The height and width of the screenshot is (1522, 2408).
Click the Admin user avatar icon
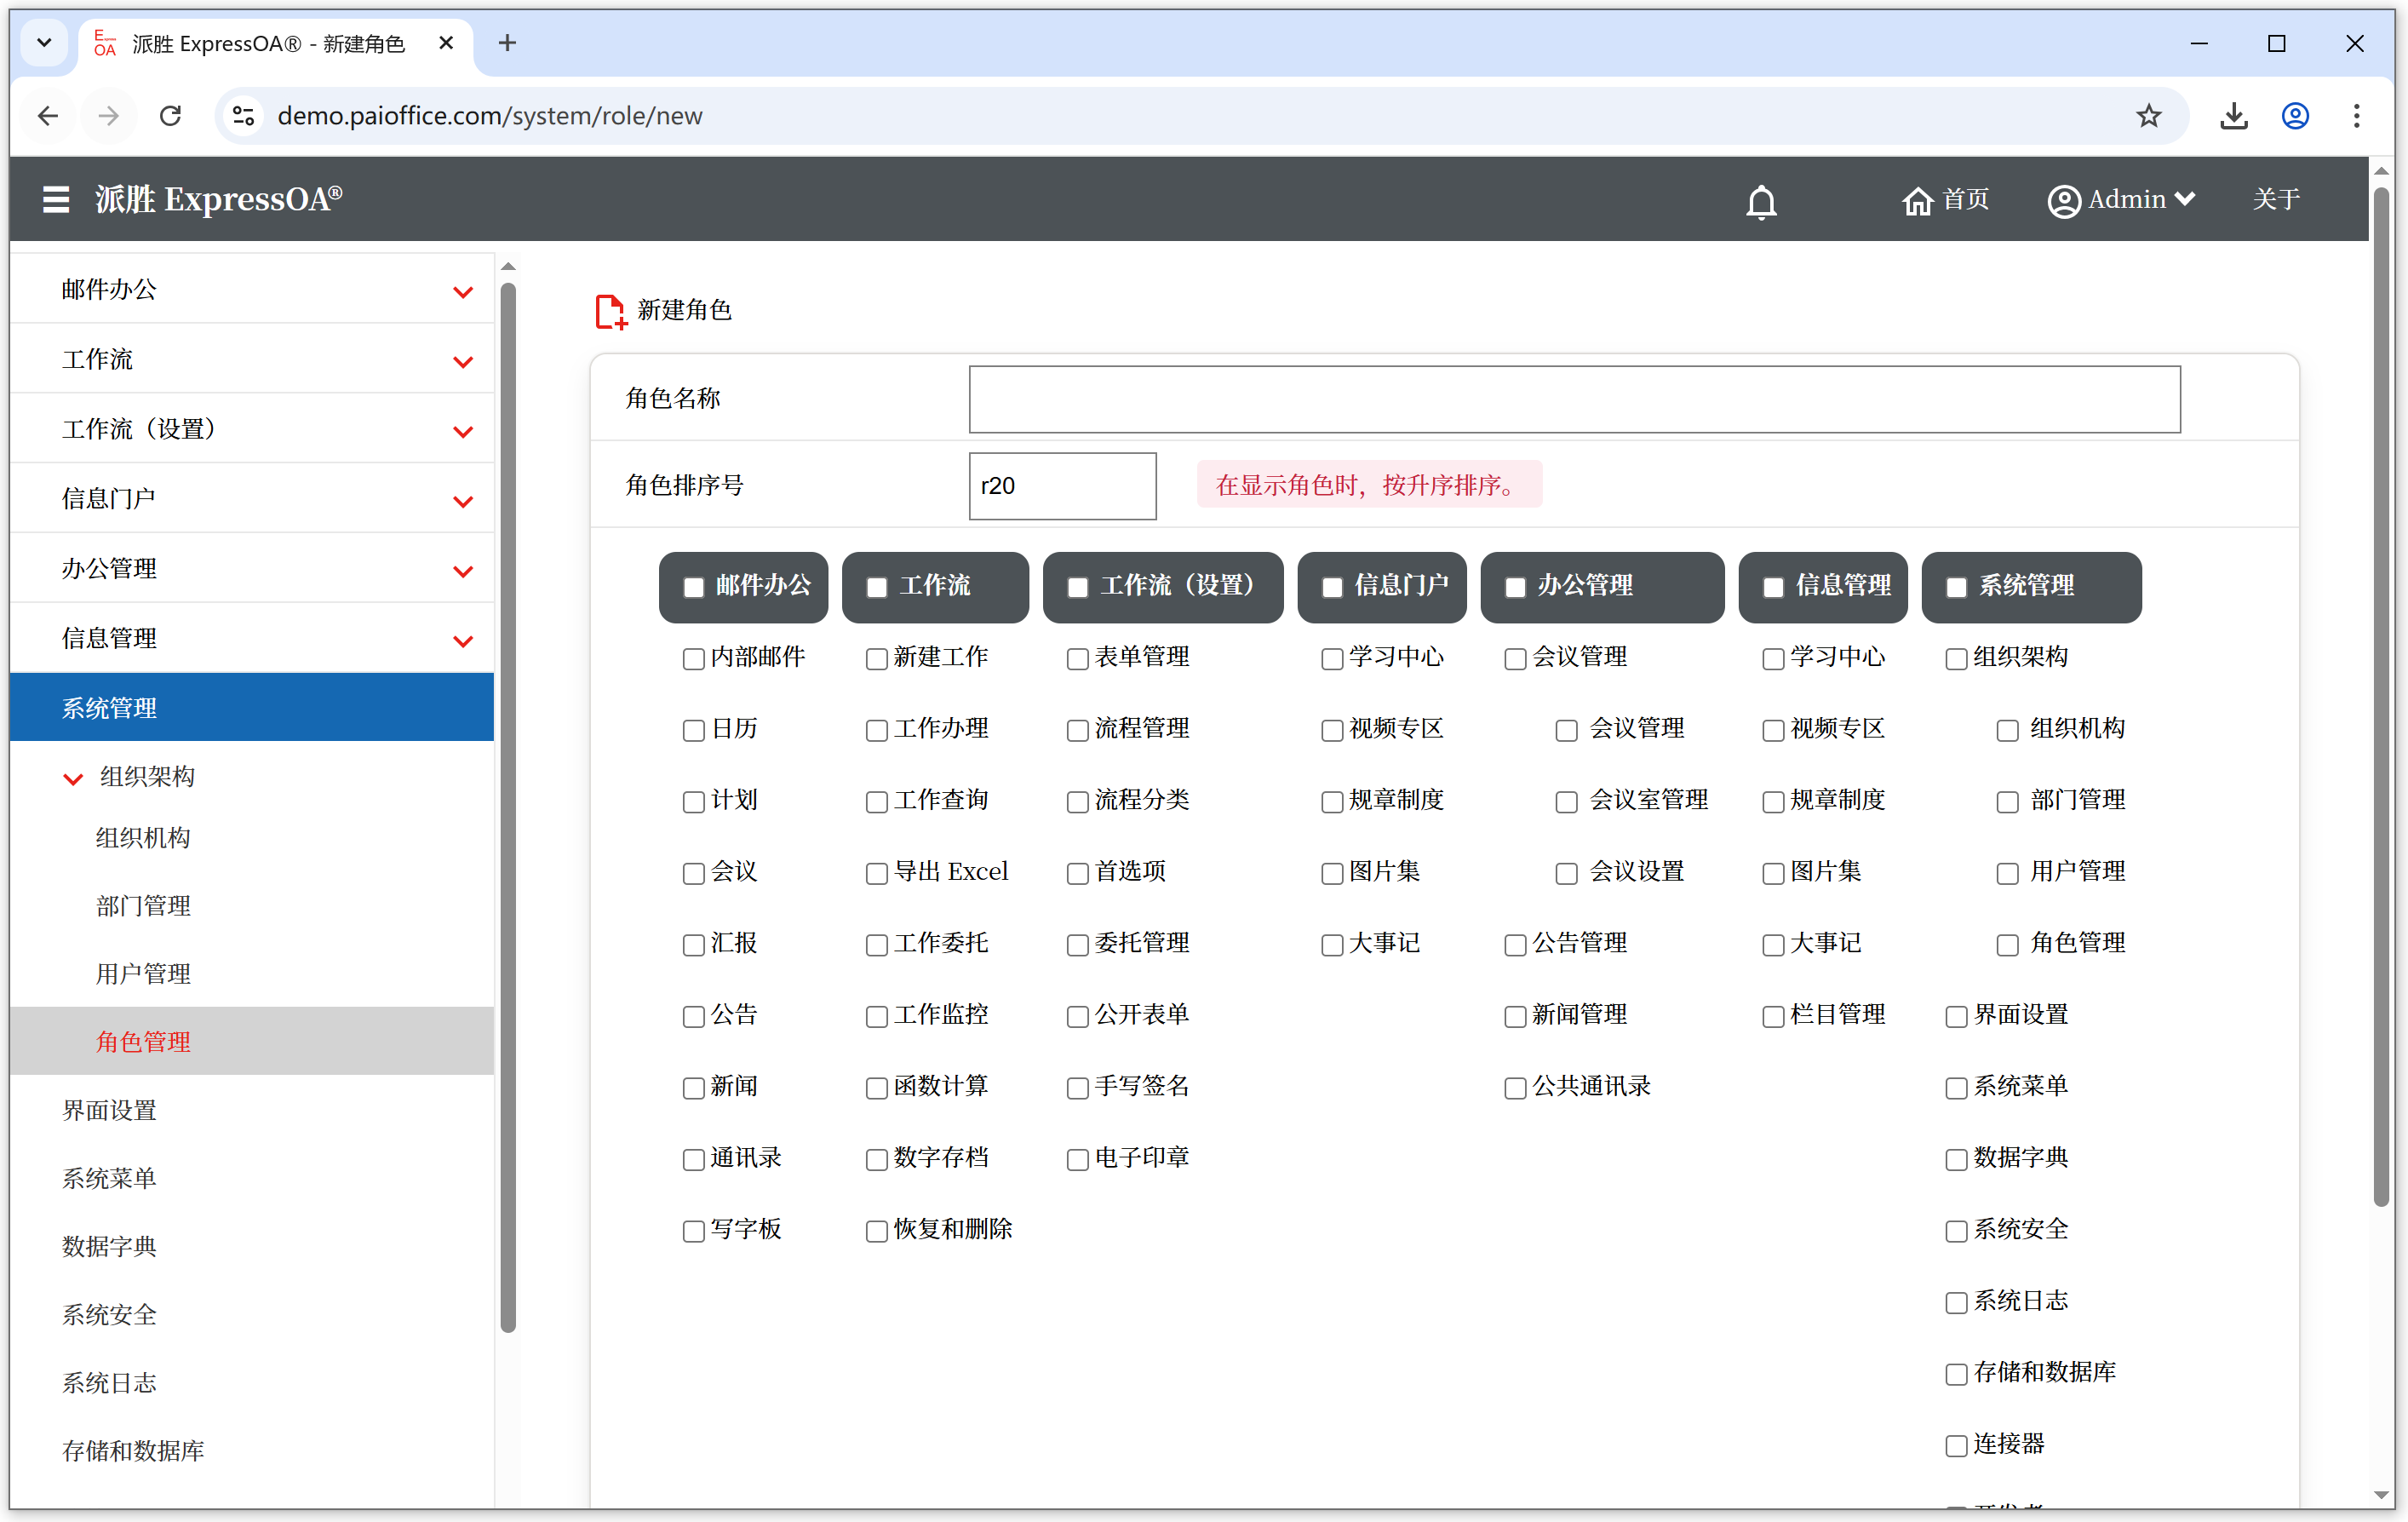[2063, 201]
